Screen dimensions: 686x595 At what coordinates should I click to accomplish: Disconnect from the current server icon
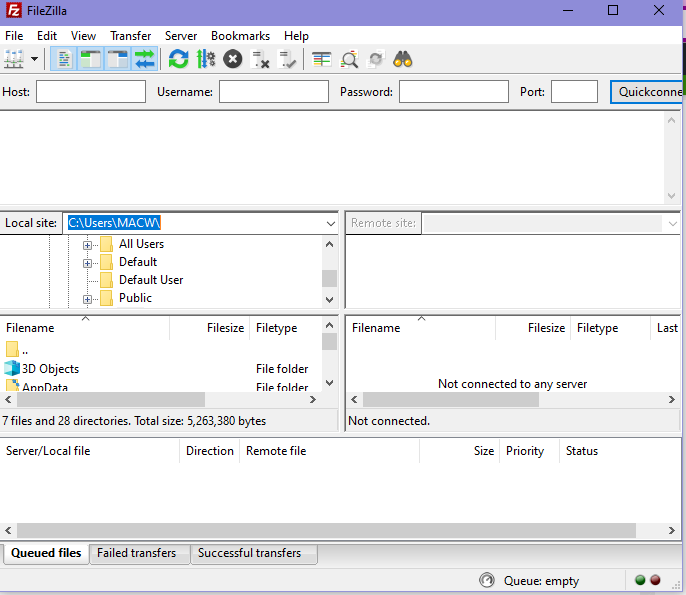tap(260, 59)
